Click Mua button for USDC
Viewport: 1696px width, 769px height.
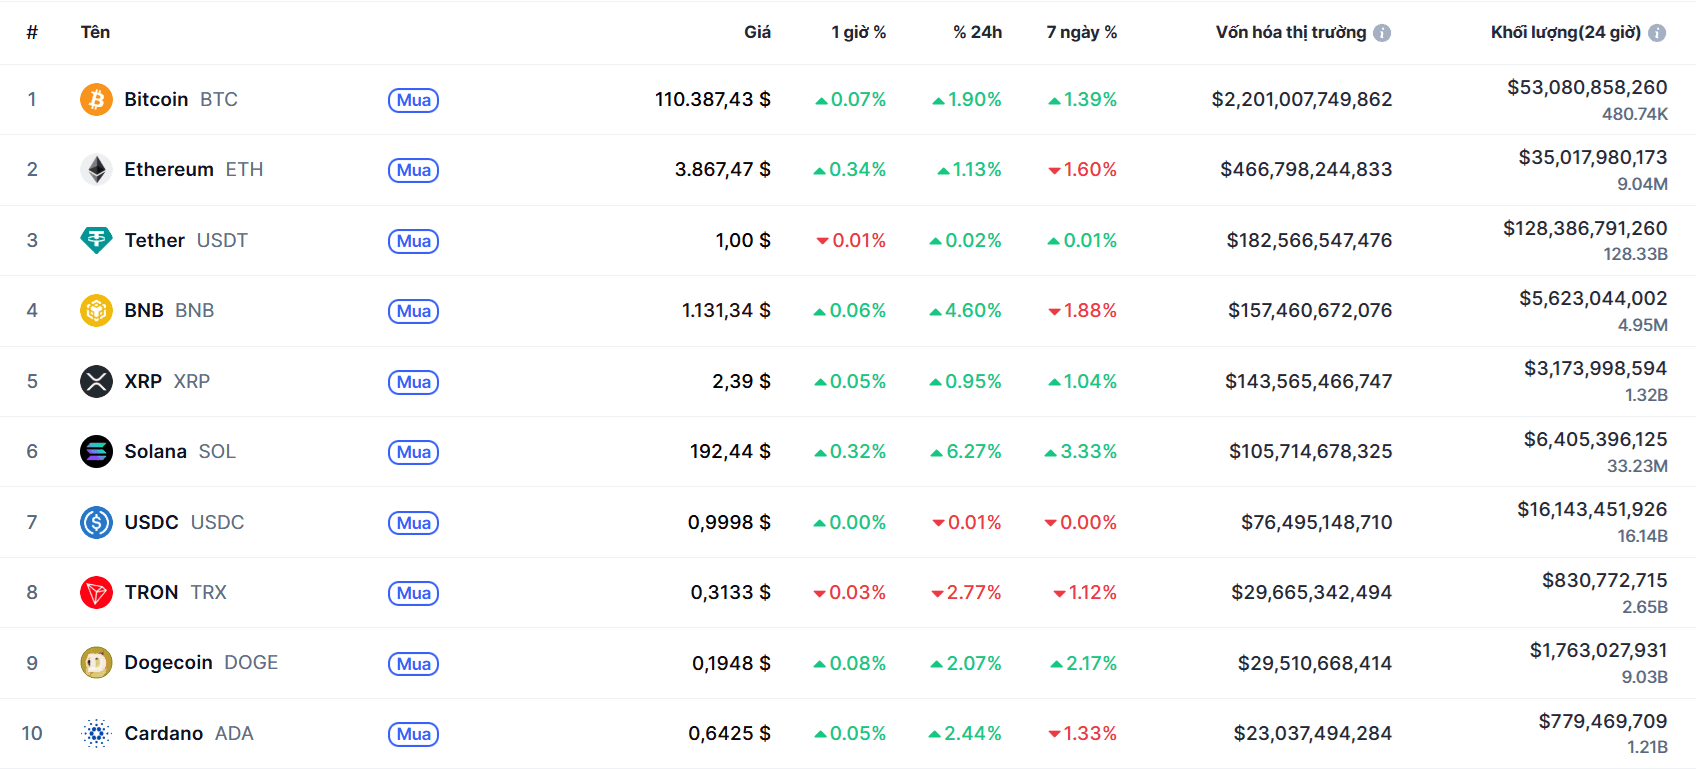pos(413,523)
